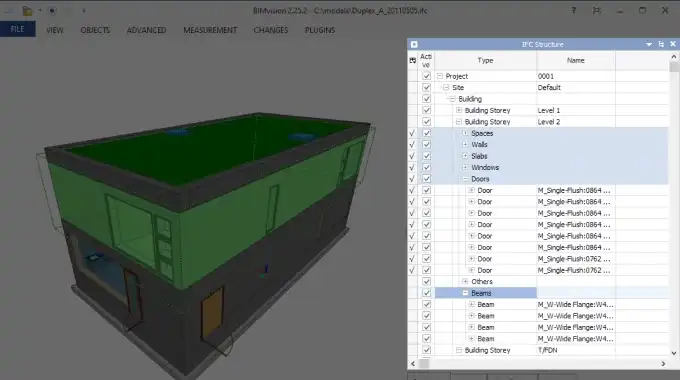
Task: Click the circular icon next to the folder in title bar
Action: pyautogui.click(x=52, y=10)
